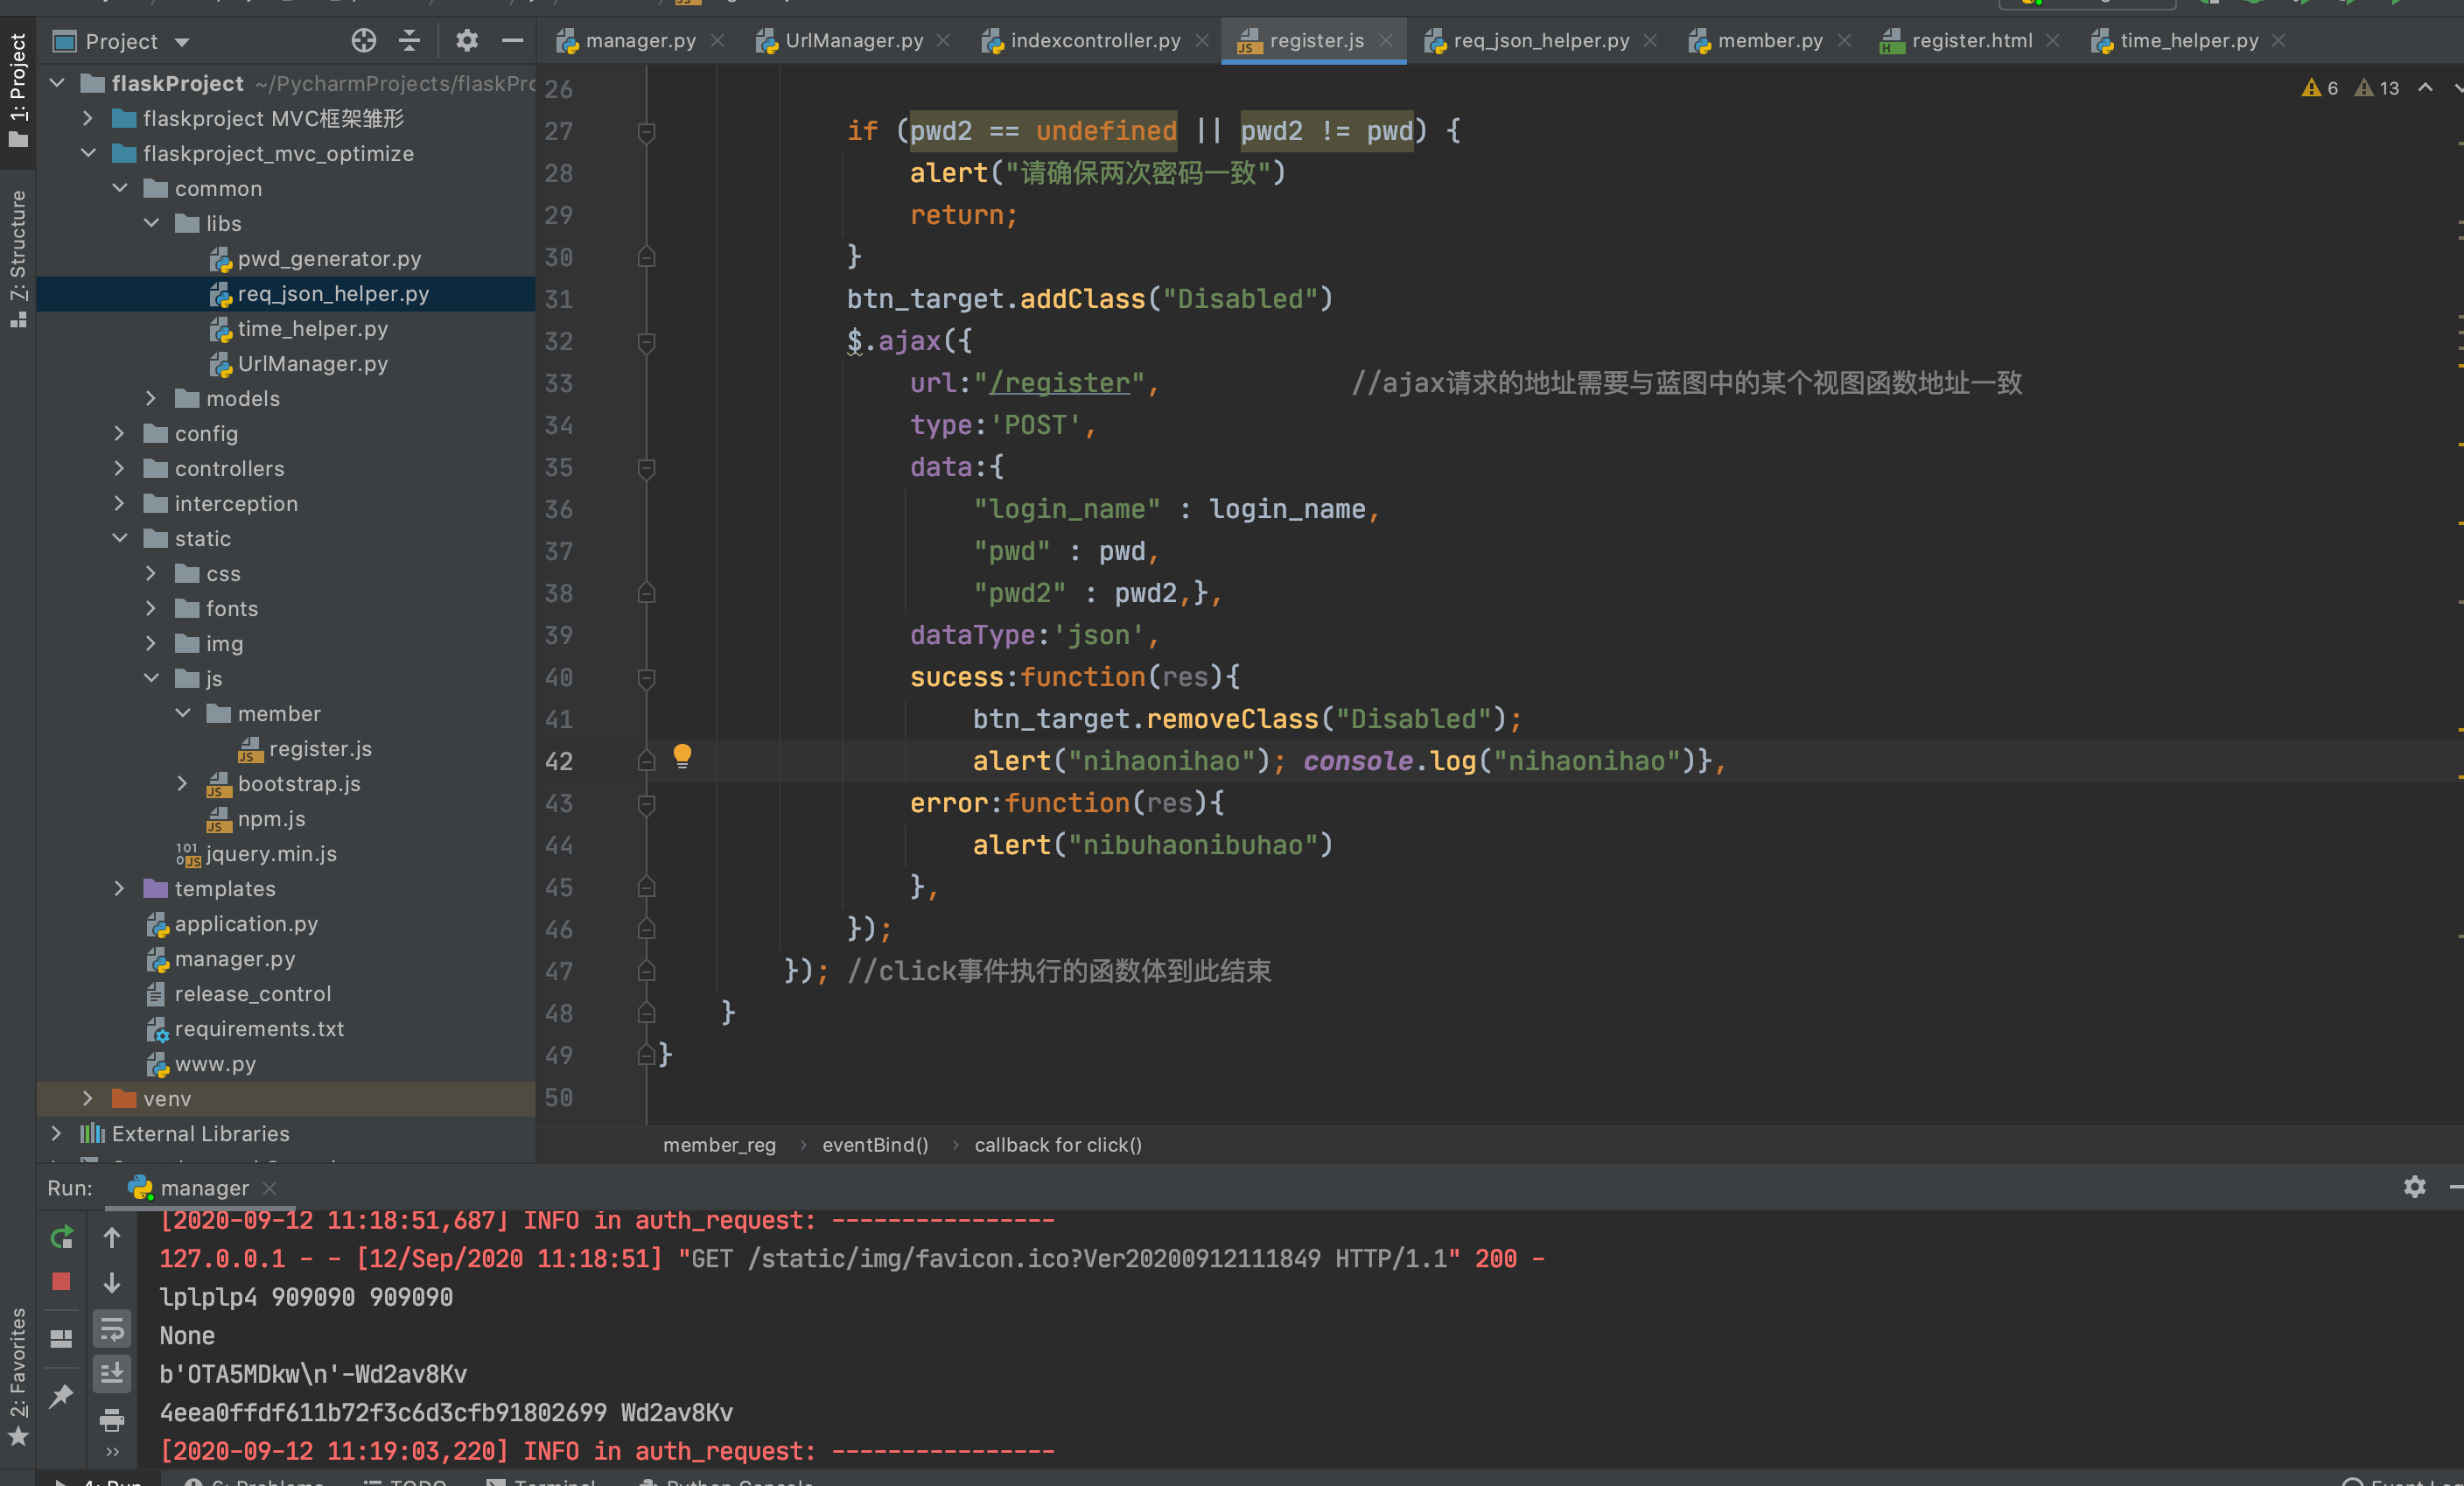The height and width of the screenshot is (1486, 2464).
Task: Expand External Libraries node
Action: coord(57,1133)
